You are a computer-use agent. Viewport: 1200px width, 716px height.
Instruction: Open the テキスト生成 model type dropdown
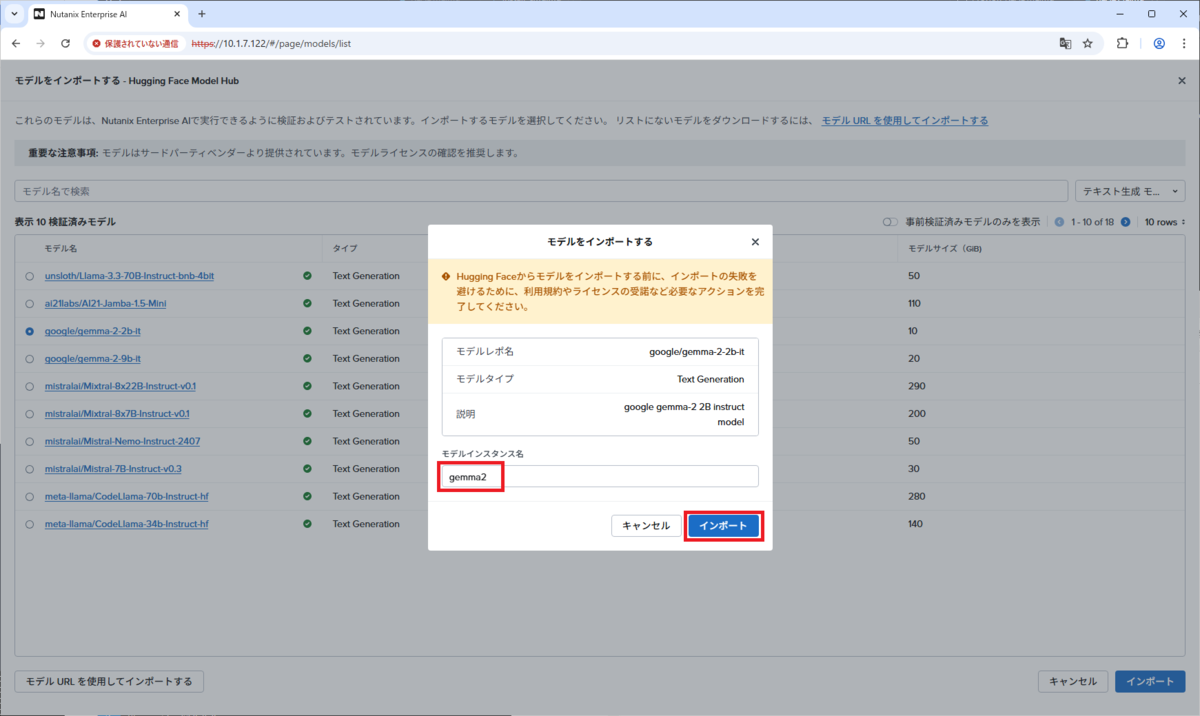point(1129,191)
